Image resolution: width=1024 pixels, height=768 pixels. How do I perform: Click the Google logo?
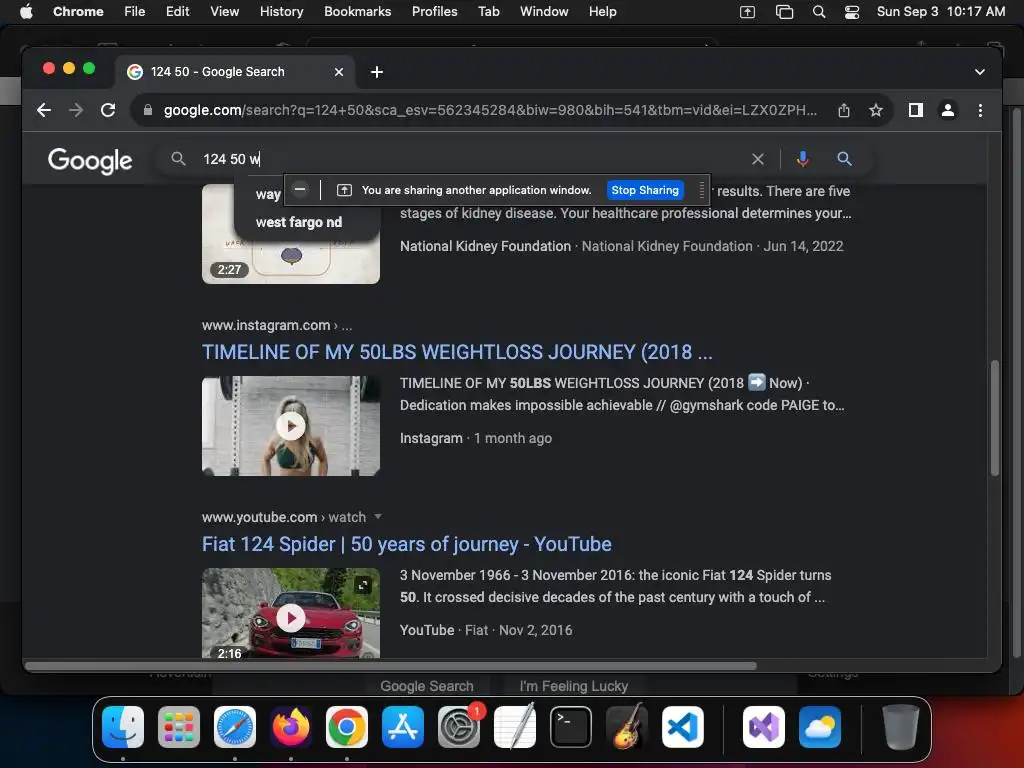pyautogui.click(x=90, y=161)
